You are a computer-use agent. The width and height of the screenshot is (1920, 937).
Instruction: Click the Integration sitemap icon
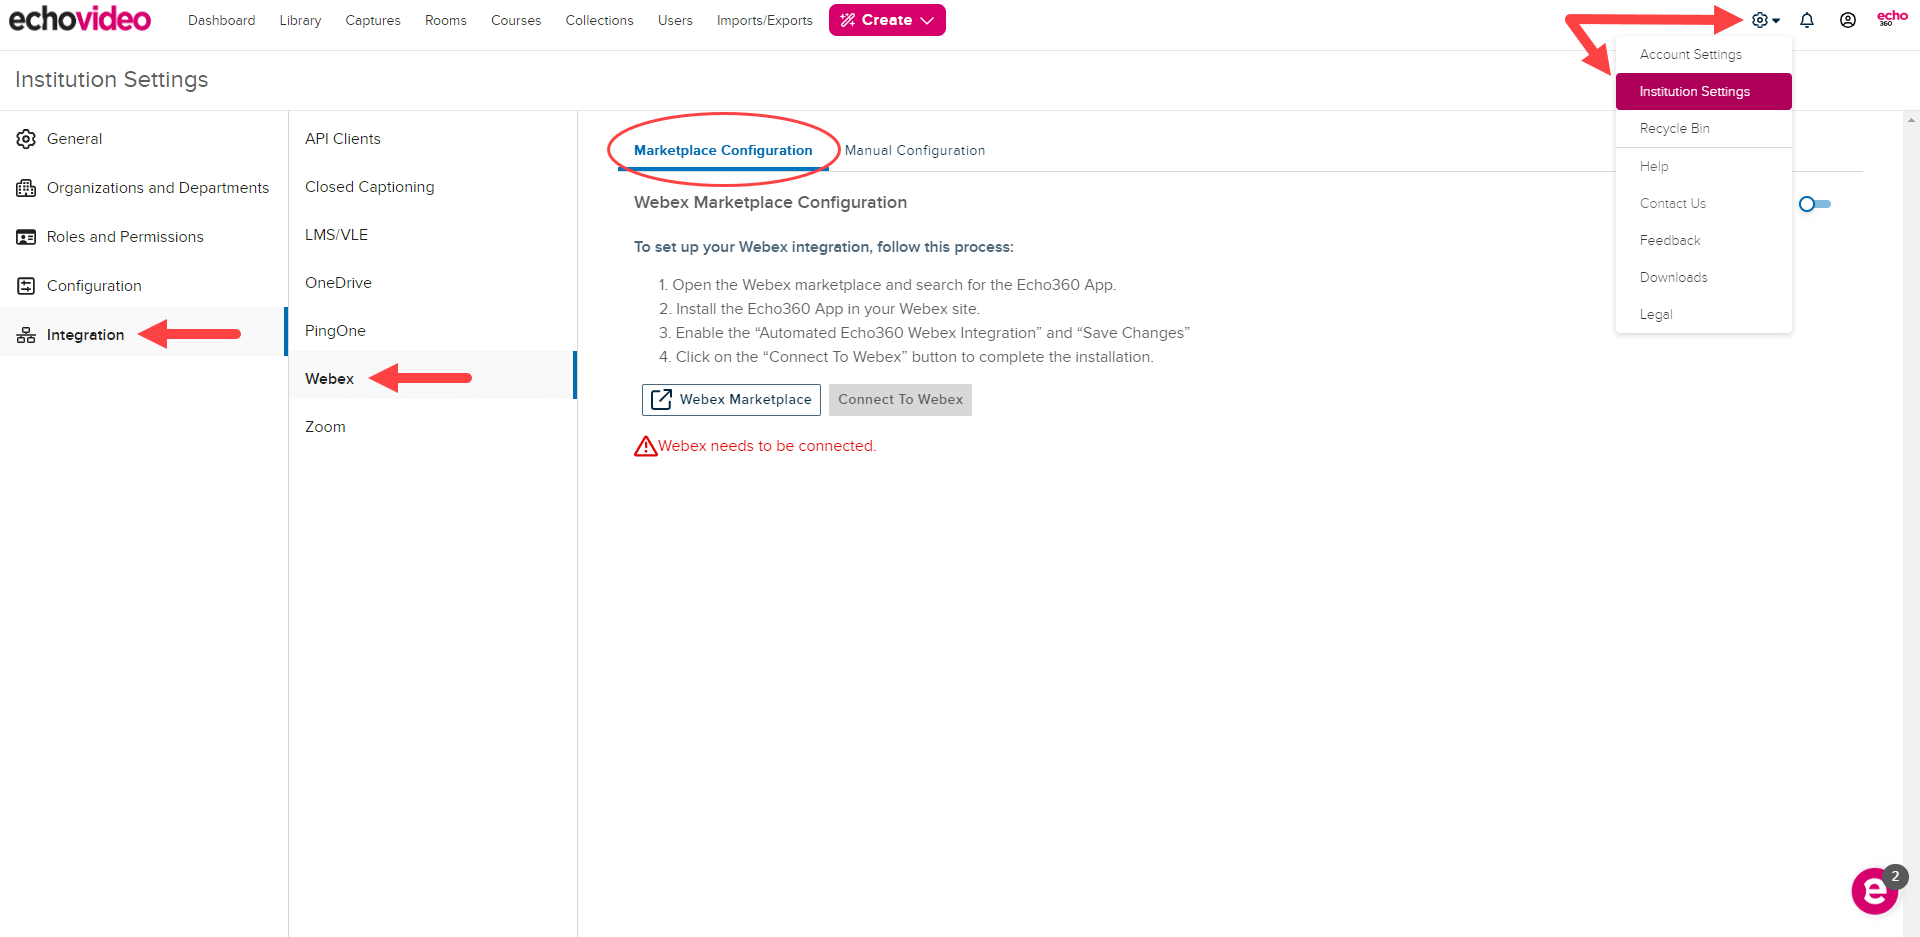[x=25, y=334]
